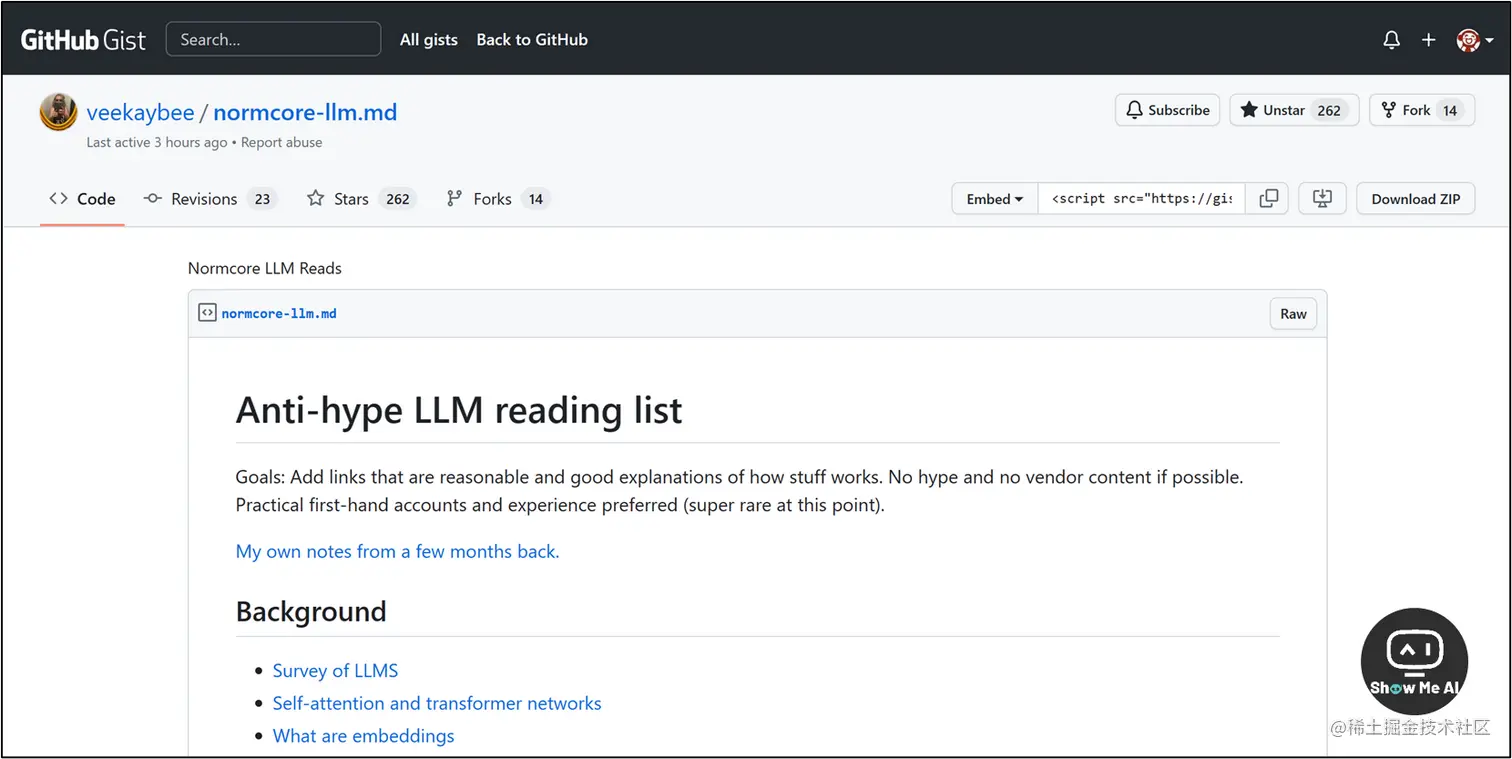Open veekaybee's avatar picture
1512x759 pixels.
[x=59, y=112]
